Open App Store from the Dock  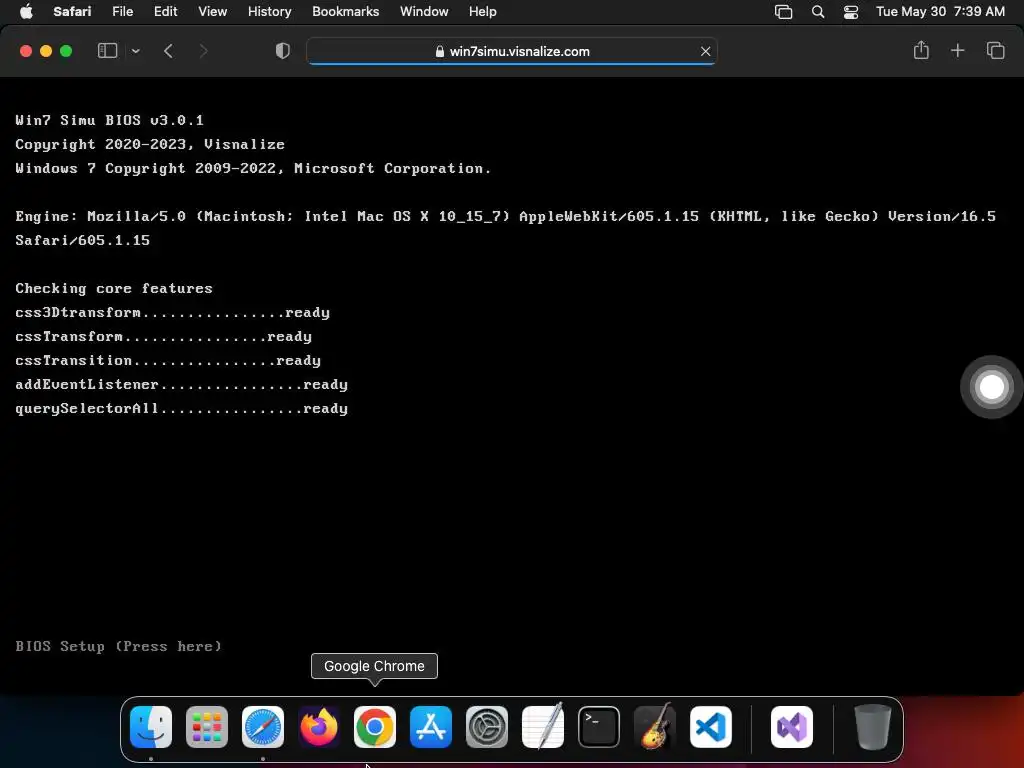pos(431,727)
